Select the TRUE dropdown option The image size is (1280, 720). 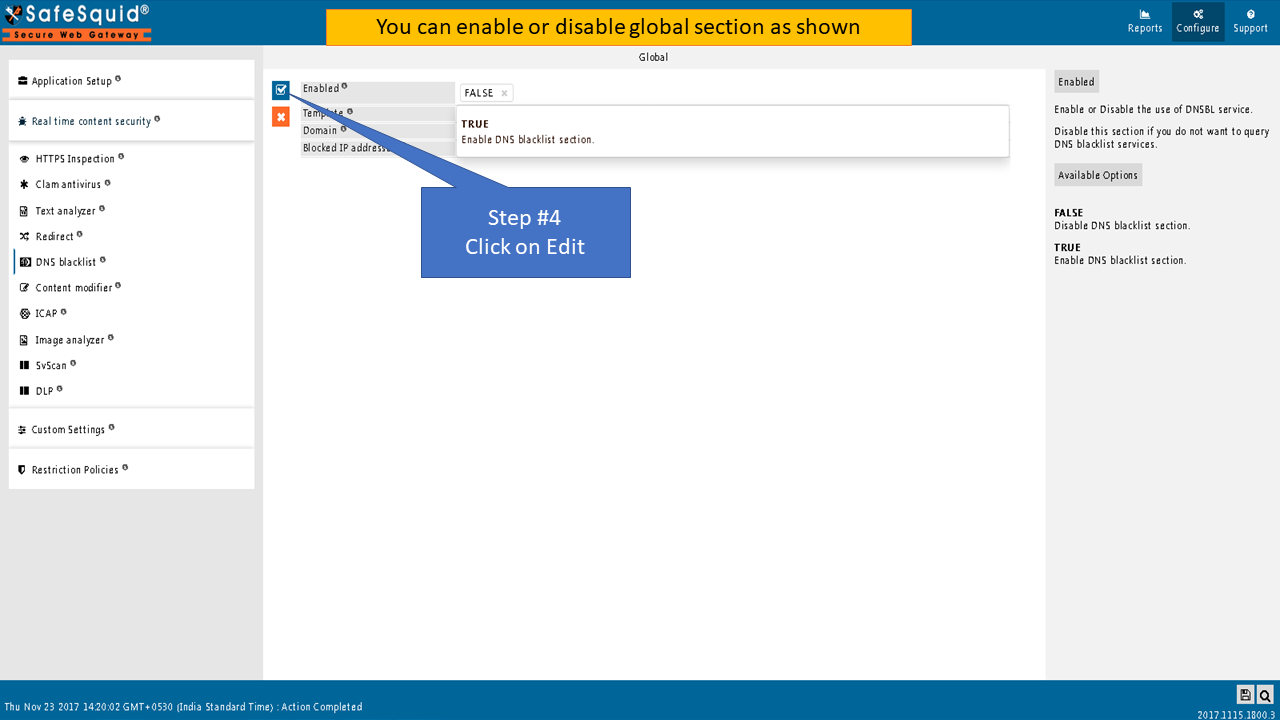[732, 131]
